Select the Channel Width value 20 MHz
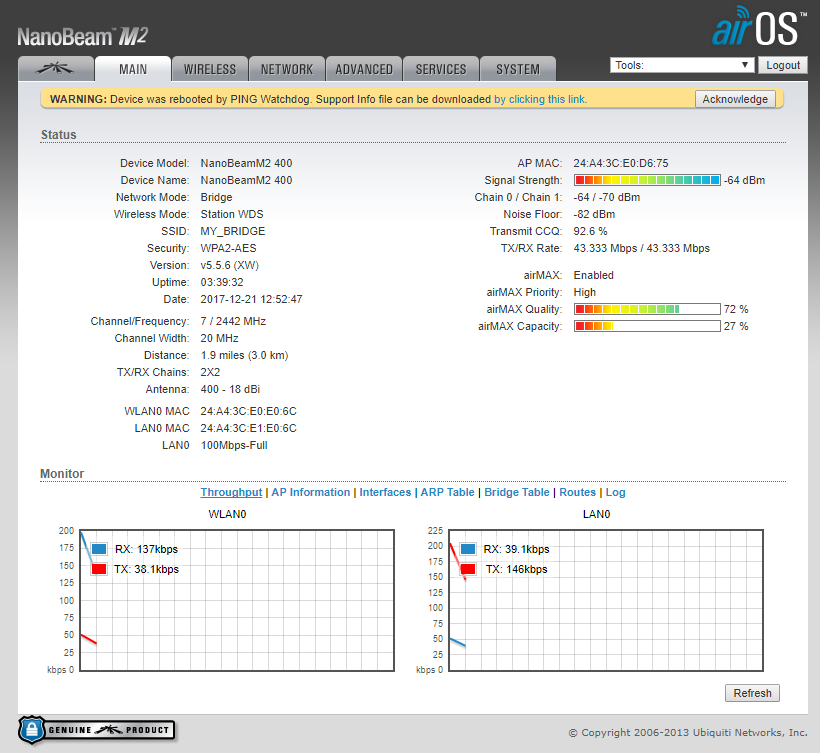This screenshot has width=820, height=753. (220, 338)
